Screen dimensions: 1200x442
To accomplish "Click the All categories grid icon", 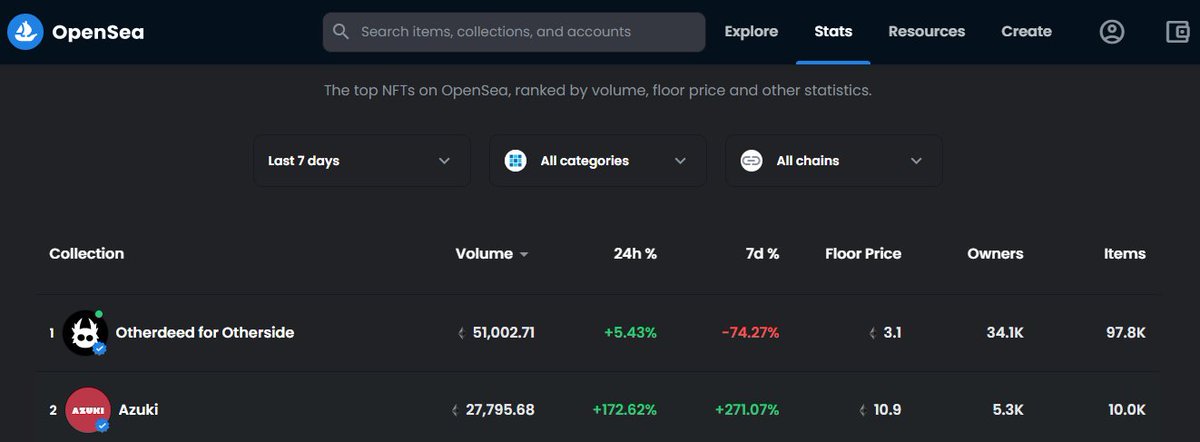I will (x=516, y=160).
